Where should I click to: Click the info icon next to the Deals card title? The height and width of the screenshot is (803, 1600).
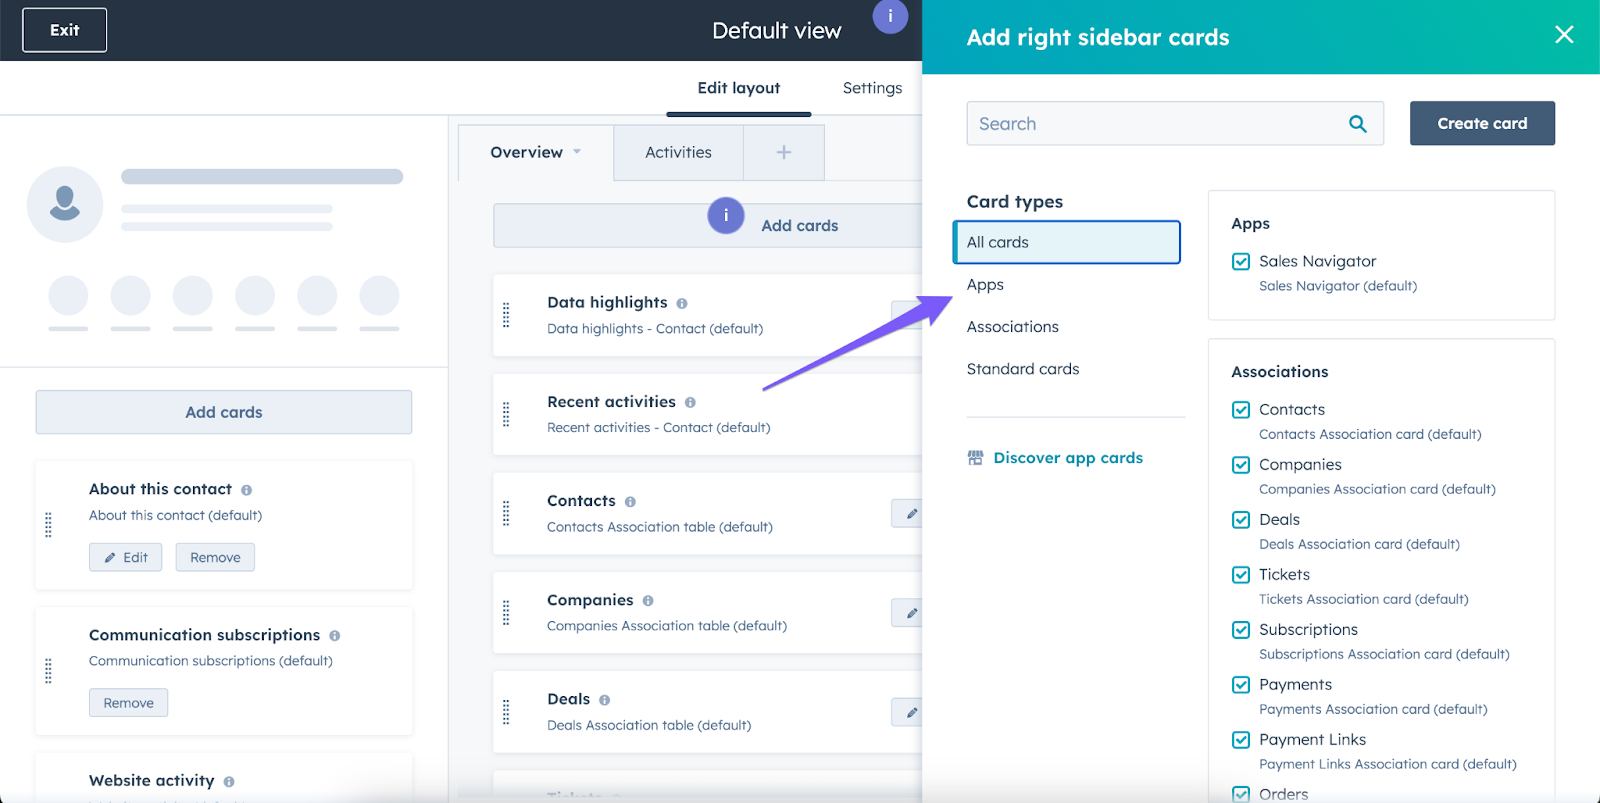604,700
